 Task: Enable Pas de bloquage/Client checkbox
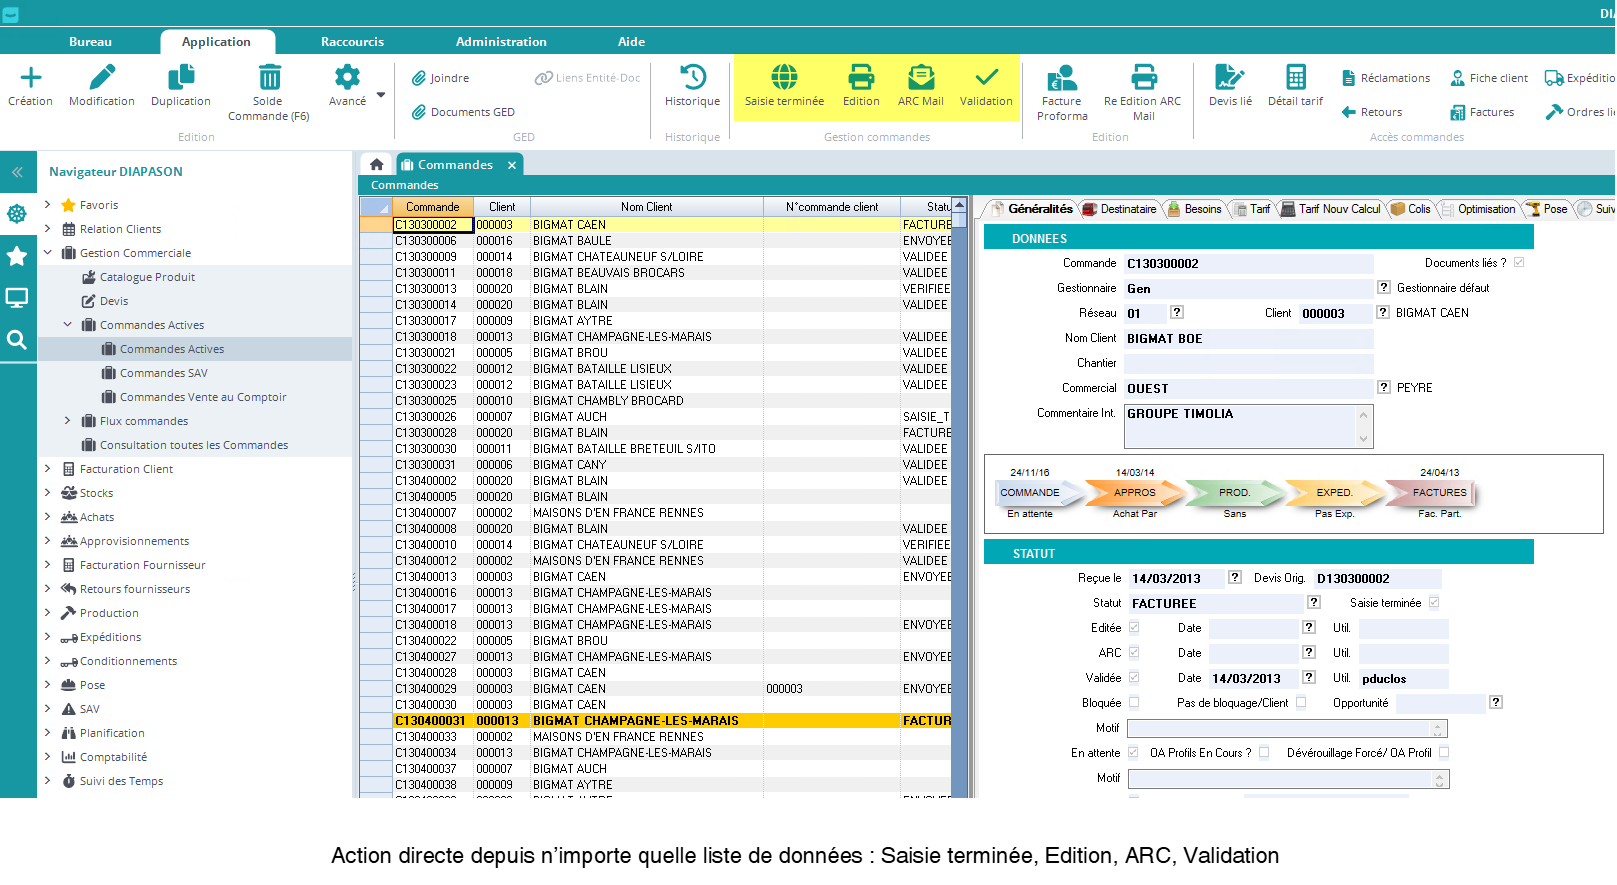1301,702
